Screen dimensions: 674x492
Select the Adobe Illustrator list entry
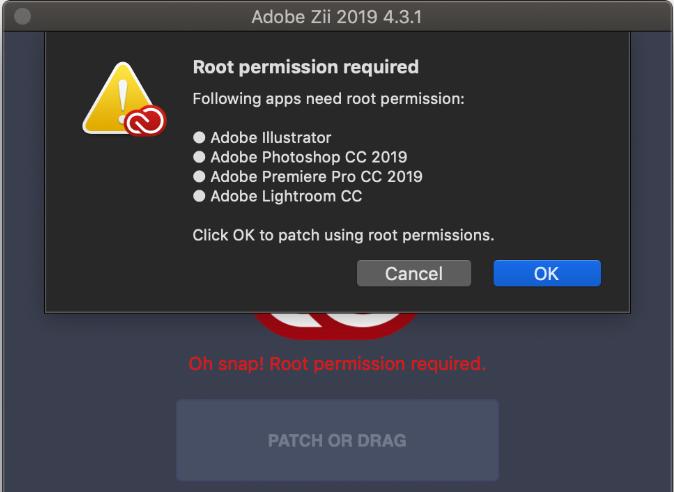(x=271, y=138)
